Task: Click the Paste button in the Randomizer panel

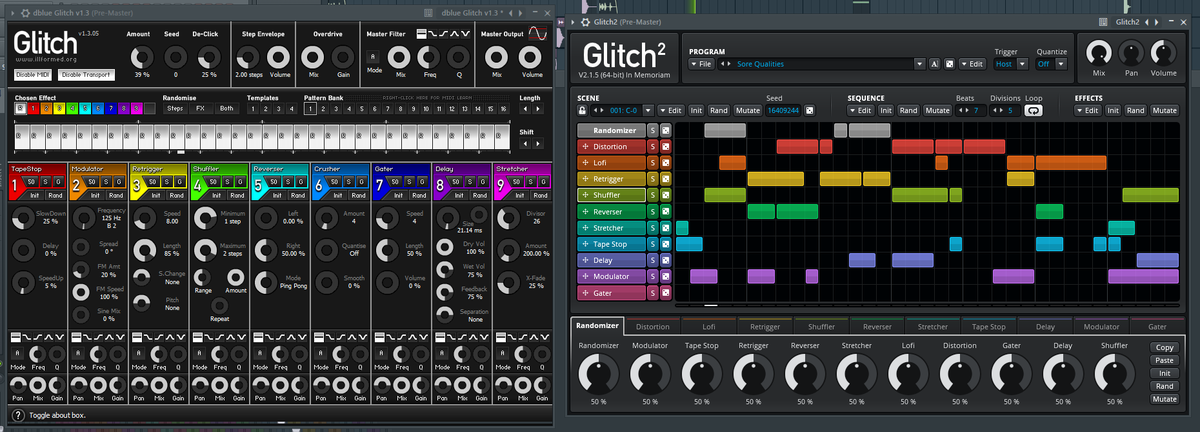Action: (1164, 360)
